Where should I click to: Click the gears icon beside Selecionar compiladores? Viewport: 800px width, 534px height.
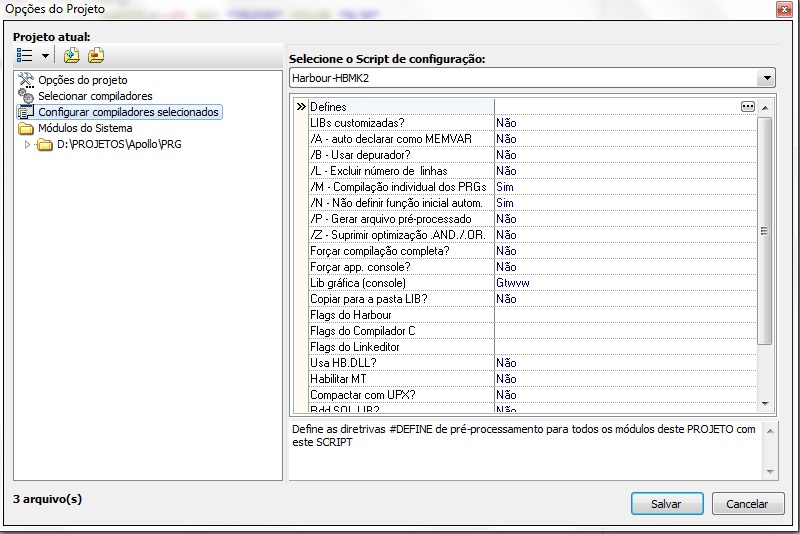26,96
